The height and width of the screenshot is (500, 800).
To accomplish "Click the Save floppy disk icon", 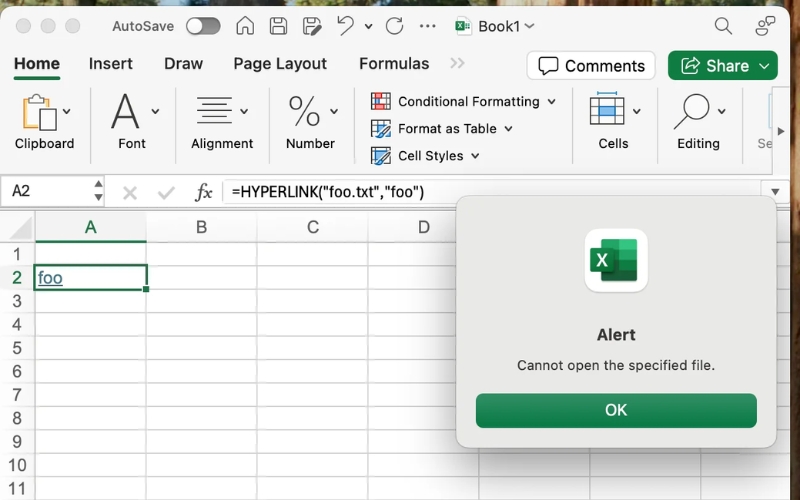I will tap(278, 26).
